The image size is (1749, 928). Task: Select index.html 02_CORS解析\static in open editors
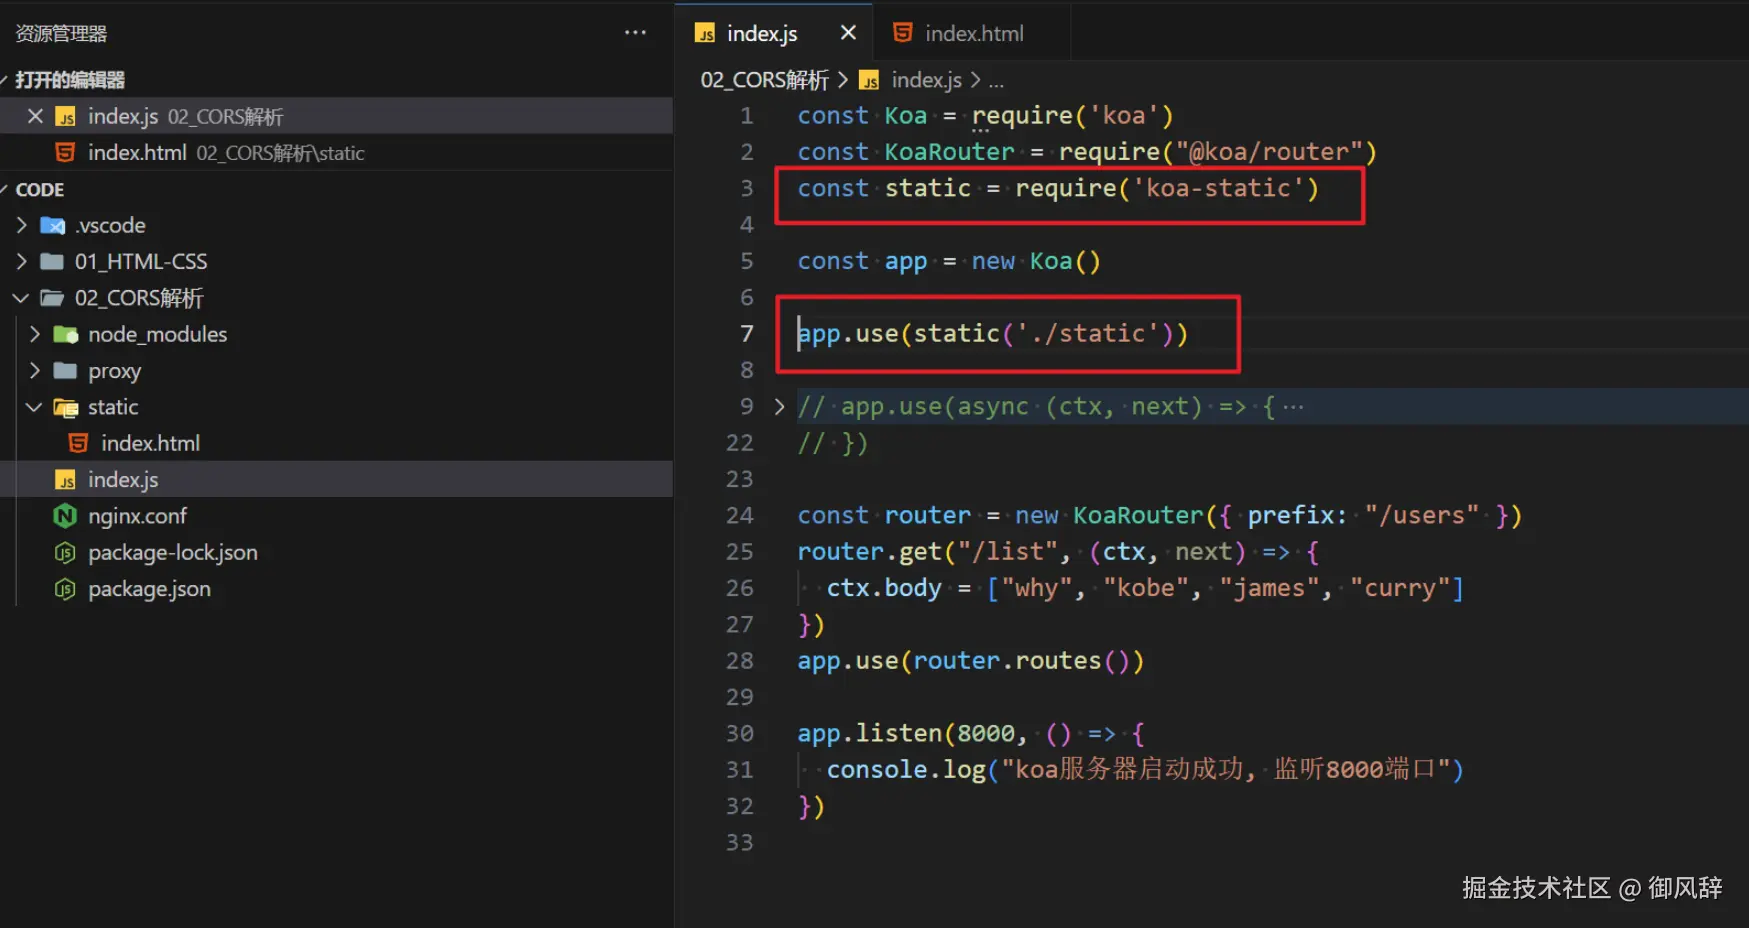click(x=336, y=153)
